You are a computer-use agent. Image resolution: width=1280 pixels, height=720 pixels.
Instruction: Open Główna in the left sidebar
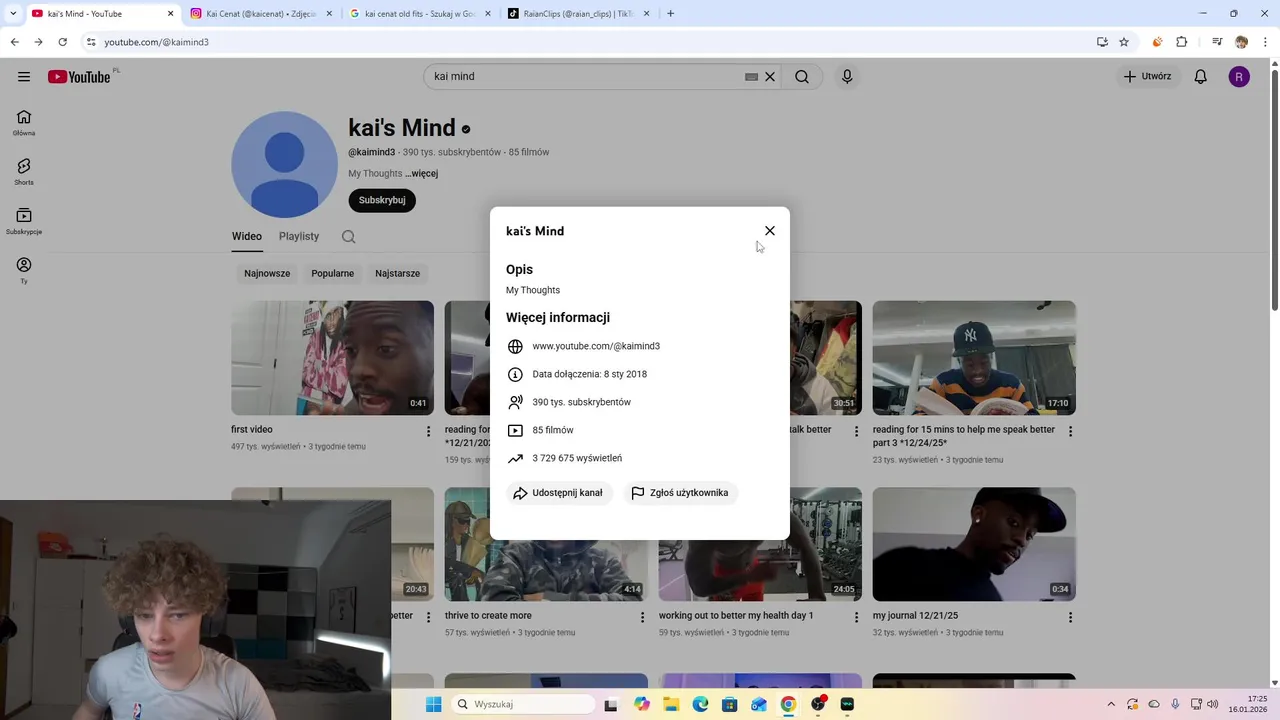point(24,123)
